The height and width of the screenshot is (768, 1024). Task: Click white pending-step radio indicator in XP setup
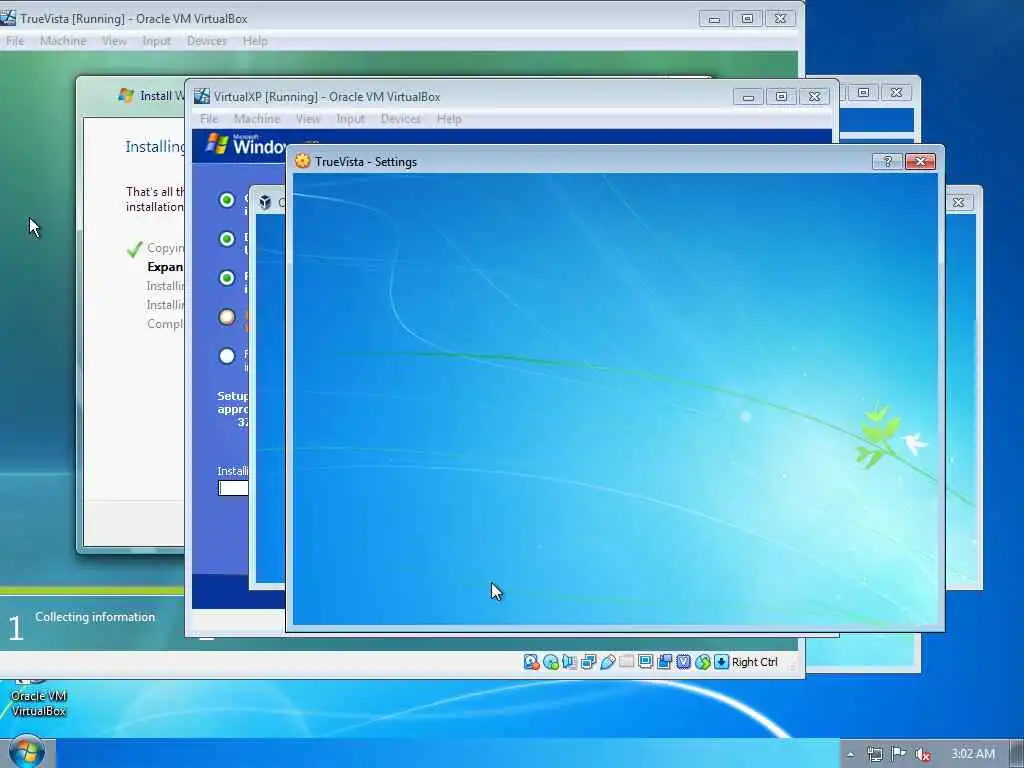pos(227,356)
